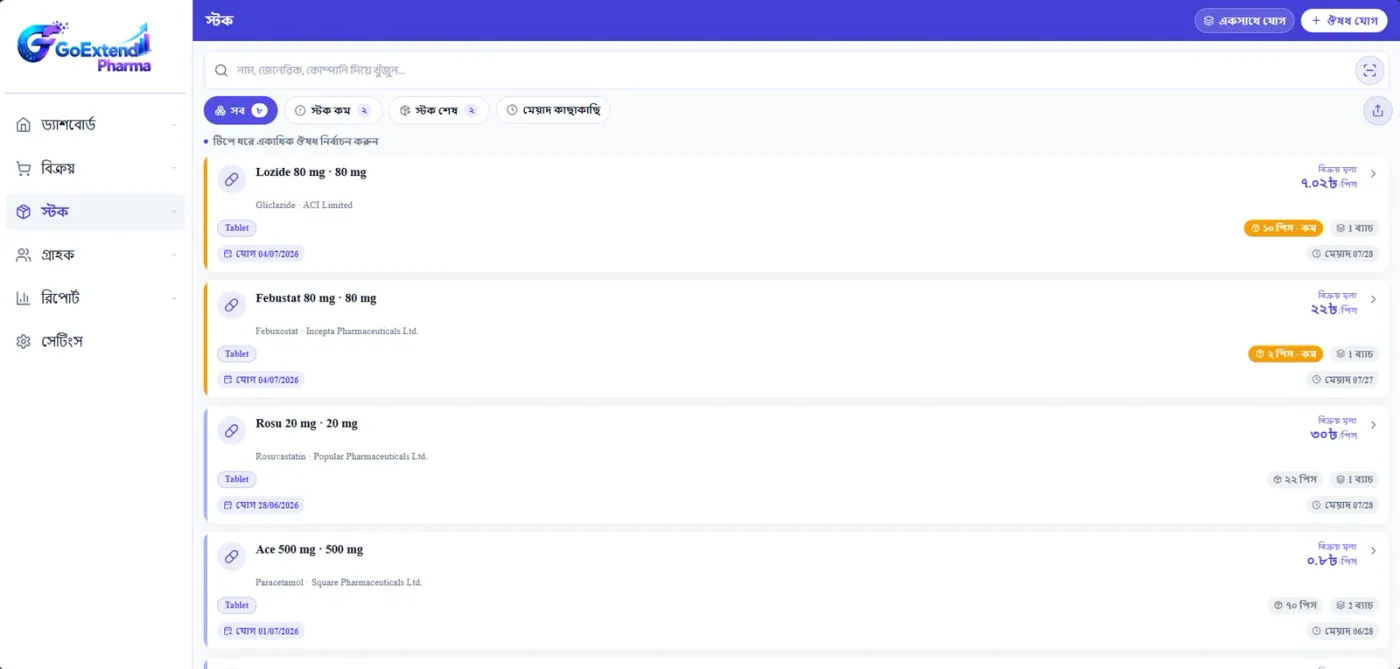
Task: Click the ঔষধ যোগ button
Action: point(1344,20)
